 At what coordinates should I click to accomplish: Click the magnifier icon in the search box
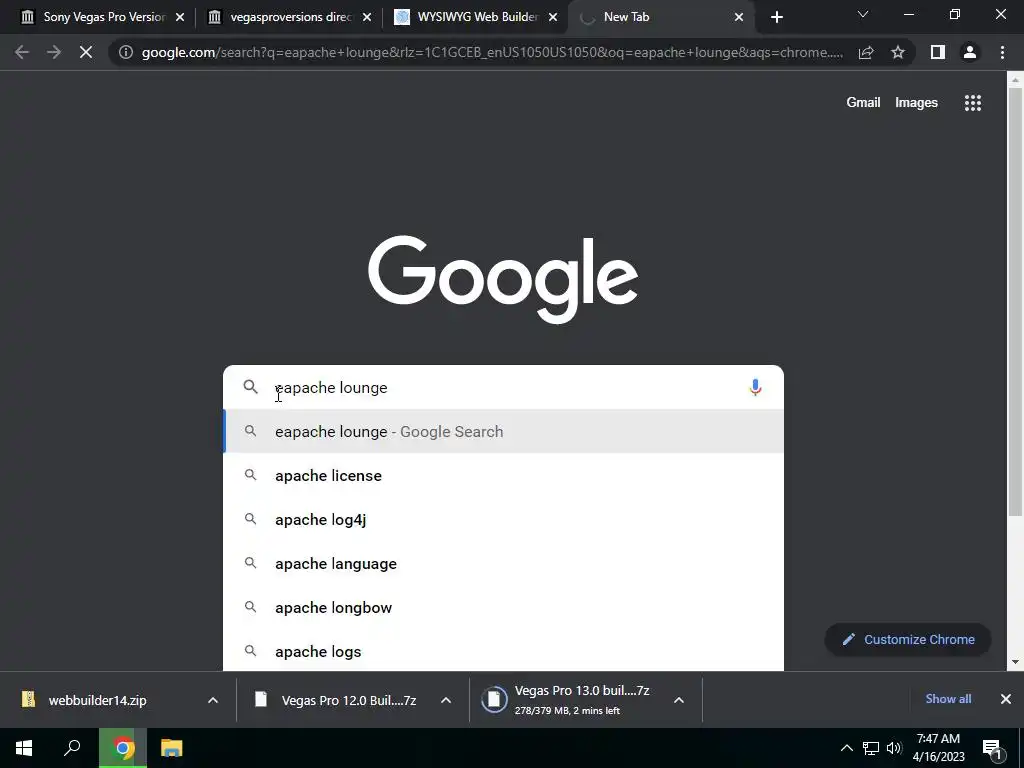click(251, 387)
